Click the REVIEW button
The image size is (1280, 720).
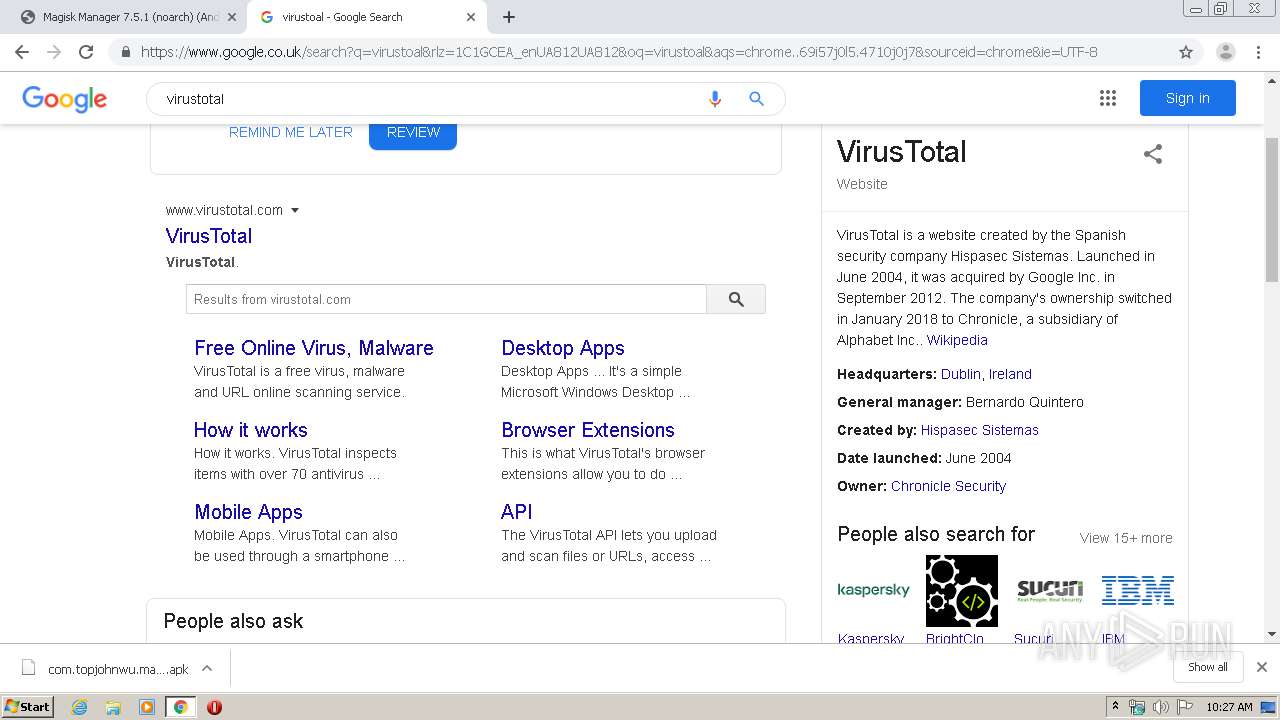[x=413, y=132]
